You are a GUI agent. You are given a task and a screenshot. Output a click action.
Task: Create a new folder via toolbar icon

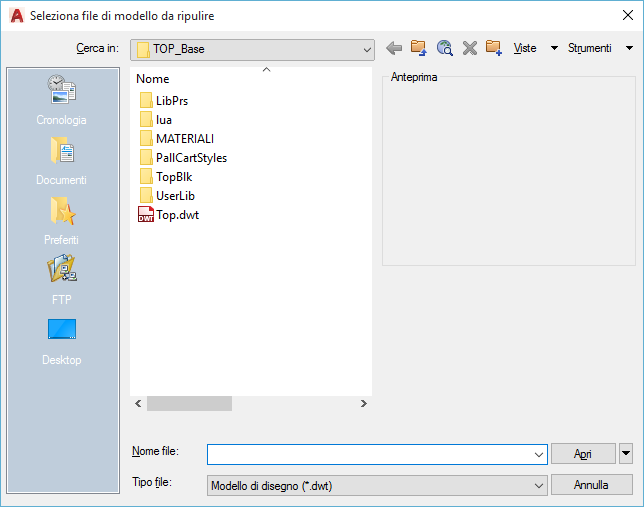tap(494, 48)
